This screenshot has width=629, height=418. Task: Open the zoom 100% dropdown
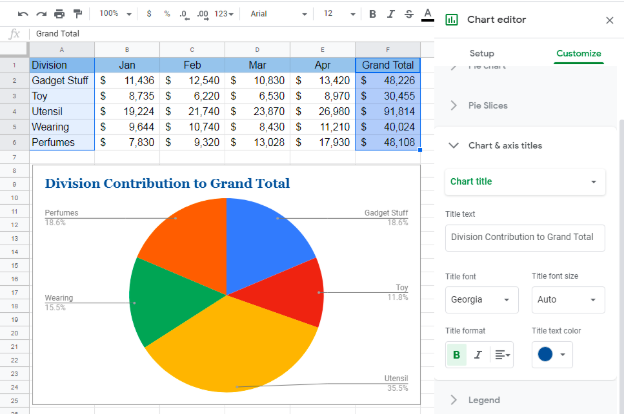coord(116,14)
